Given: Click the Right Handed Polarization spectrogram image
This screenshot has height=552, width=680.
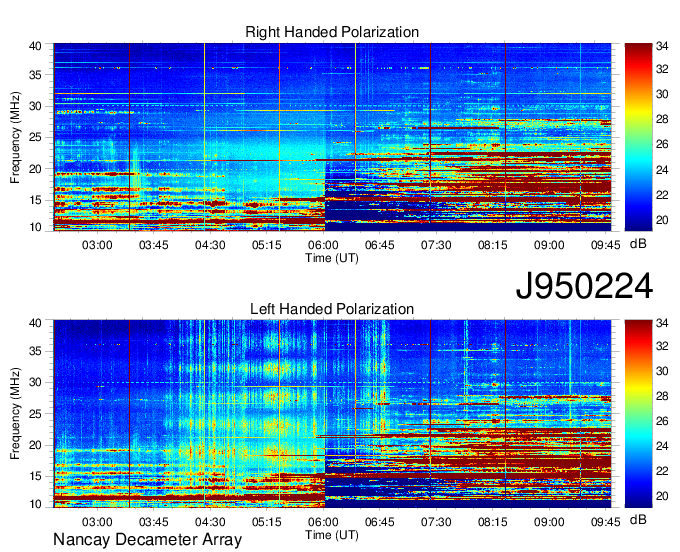Looking at the screenshot, I should tap(332, 137).
